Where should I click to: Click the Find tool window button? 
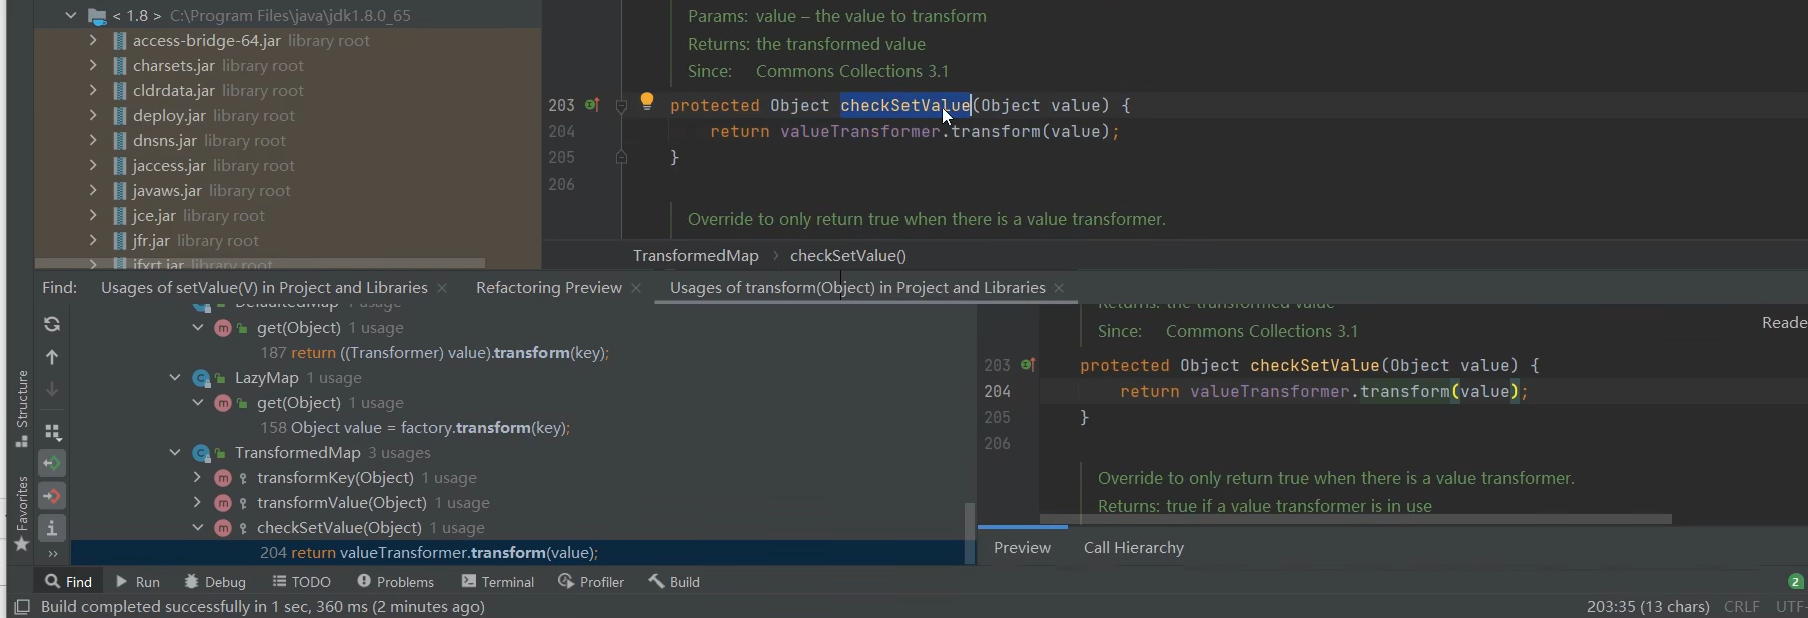[68, 582]
